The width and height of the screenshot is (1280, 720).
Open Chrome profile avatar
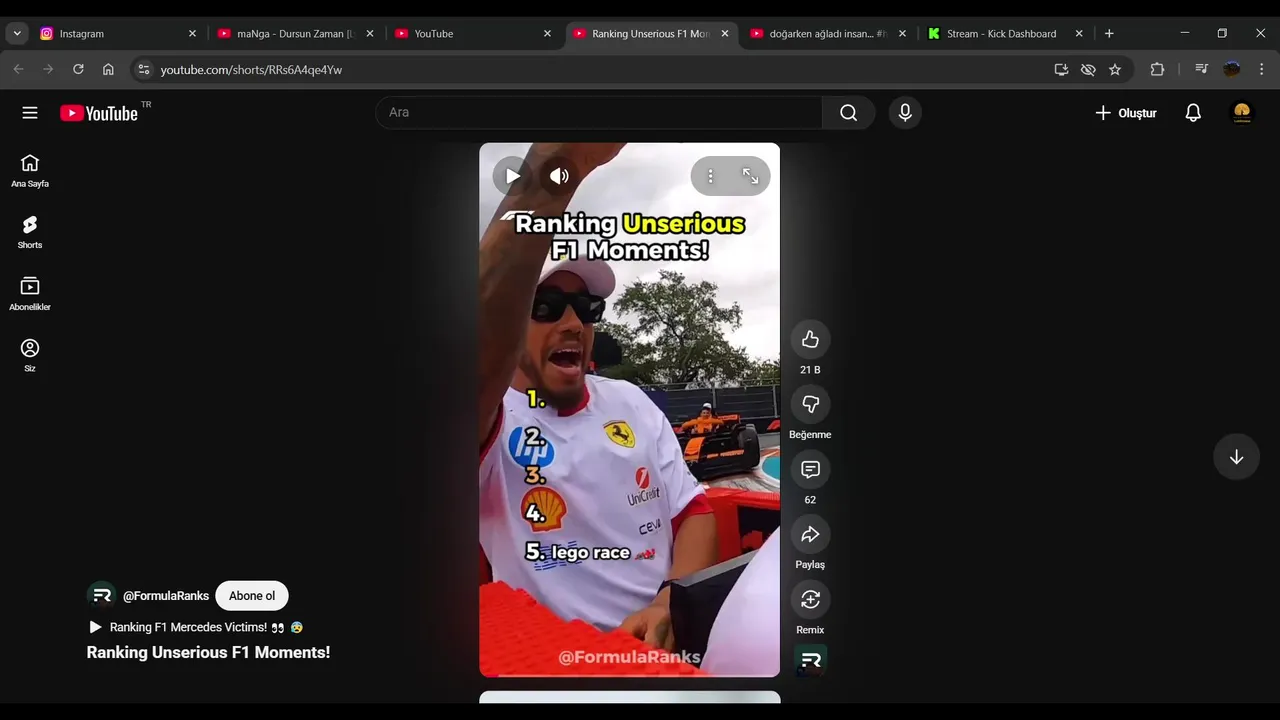pyautogui.click(x=1232, y=69)
